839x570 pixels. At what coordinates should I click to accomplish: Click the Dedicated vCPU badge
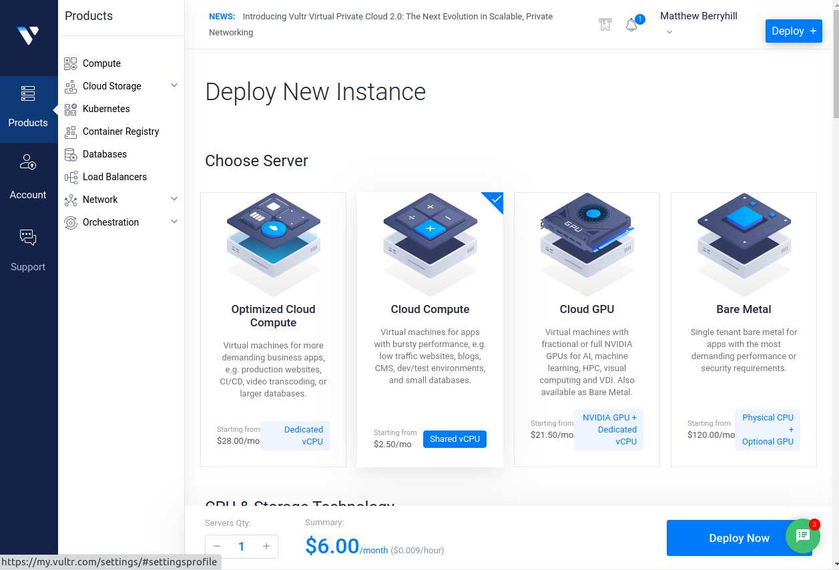coord(295,436)
